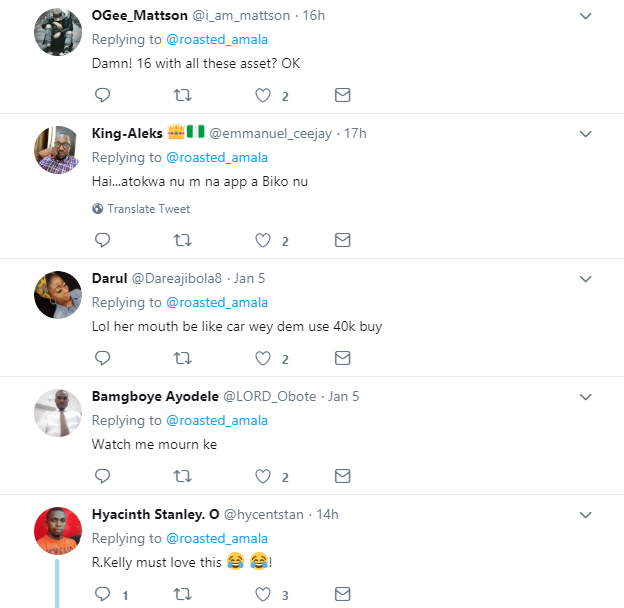Screen dimensions: 624x608
Task: Open Darul's tweet dropdown menu
Action: point(587,278)
